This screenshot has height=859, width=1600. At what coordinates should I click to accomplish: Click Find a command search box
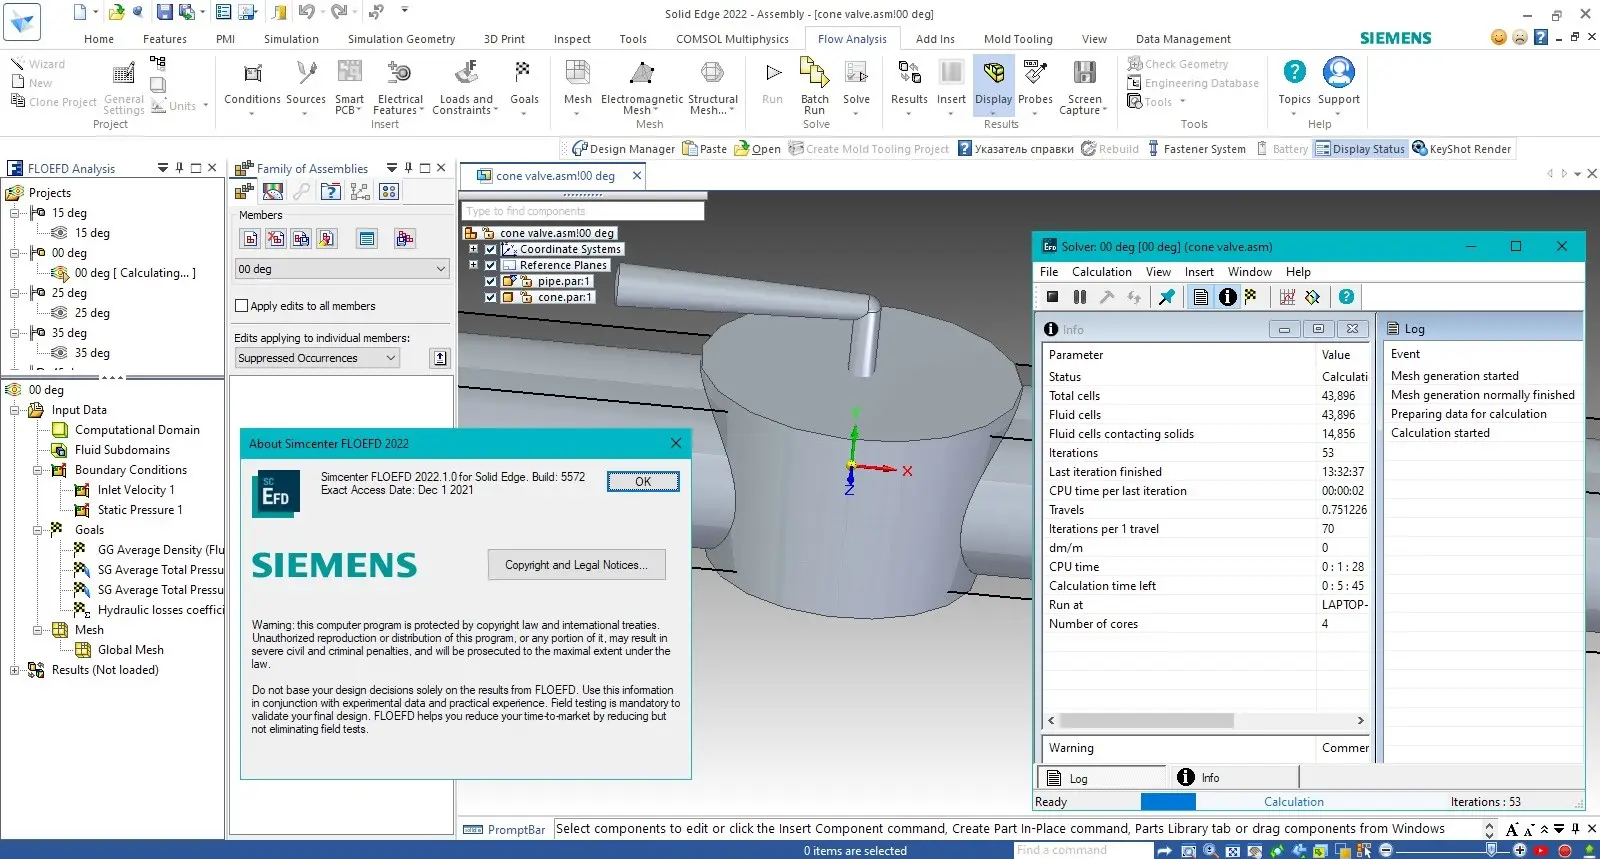1082,850
